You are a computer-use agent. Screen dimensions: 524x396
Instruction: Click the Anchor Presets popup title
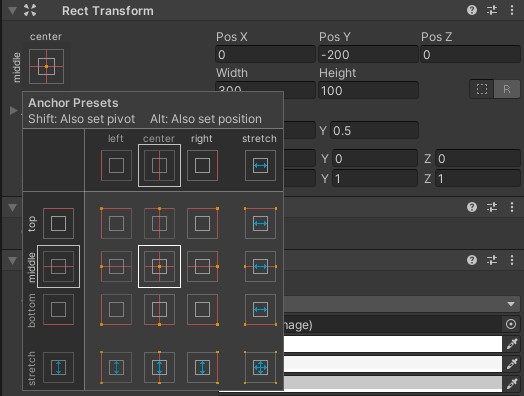click(73, 103)
